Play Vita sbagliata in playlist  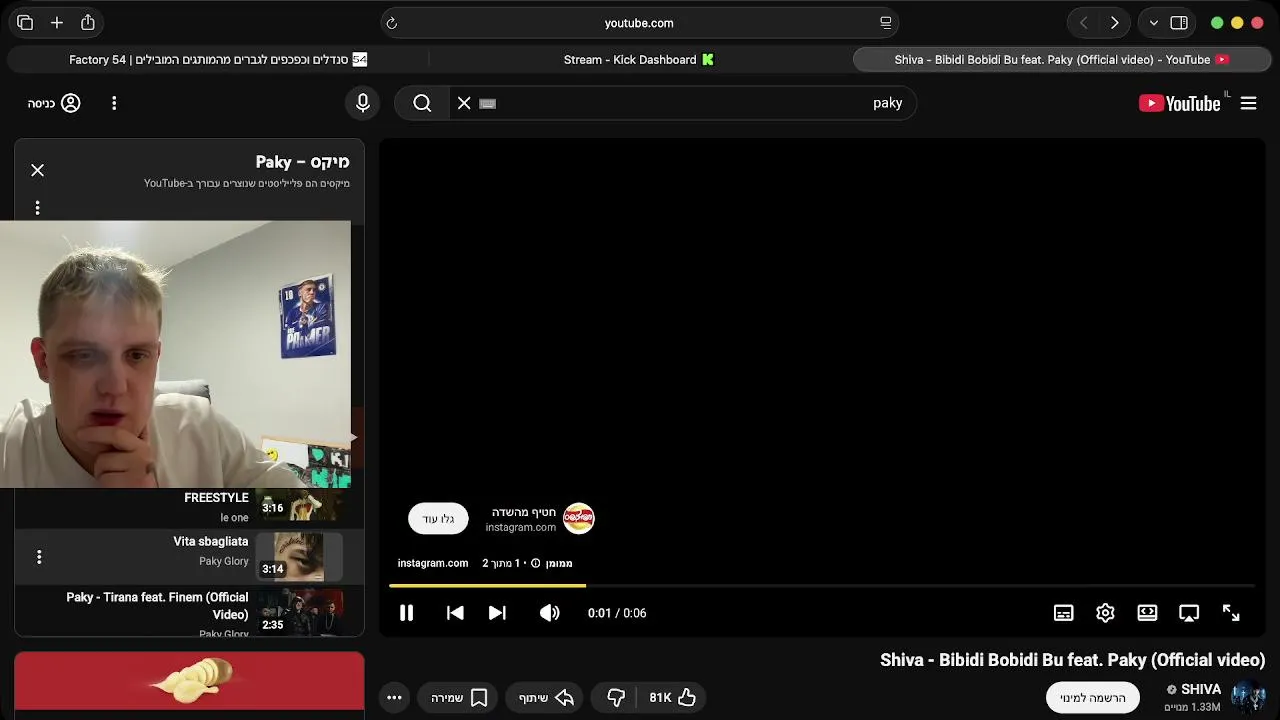coord(211,541)
